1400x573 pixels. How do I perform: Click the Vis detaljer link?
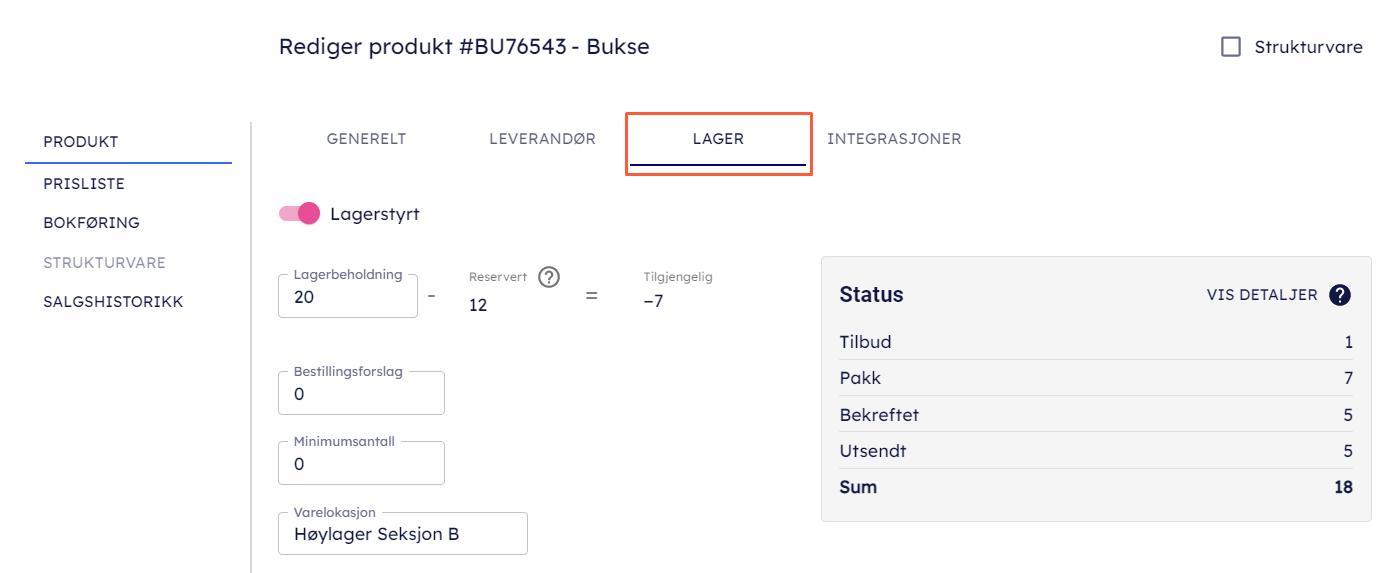tap(1262, 295)
